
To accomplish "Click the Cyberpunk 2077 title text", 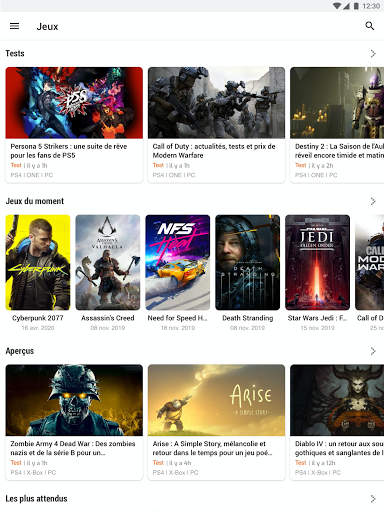I will (x=38, y=318).
